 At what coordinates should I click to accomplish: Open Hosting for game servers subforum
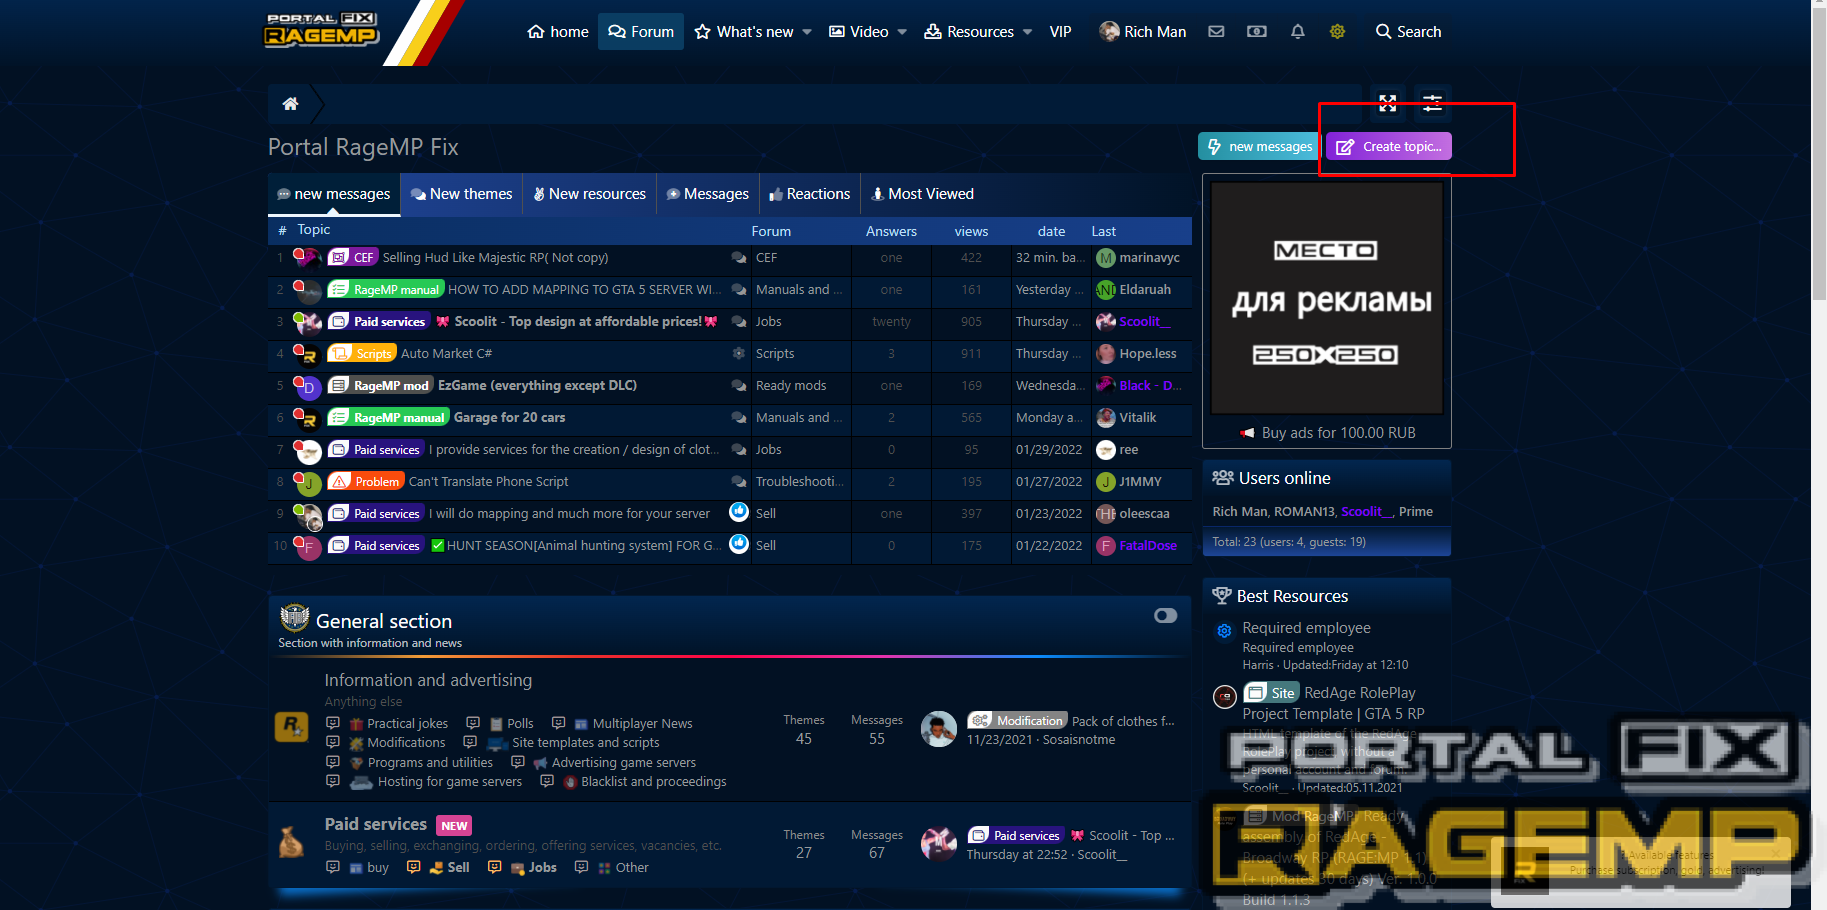[449, 782]
